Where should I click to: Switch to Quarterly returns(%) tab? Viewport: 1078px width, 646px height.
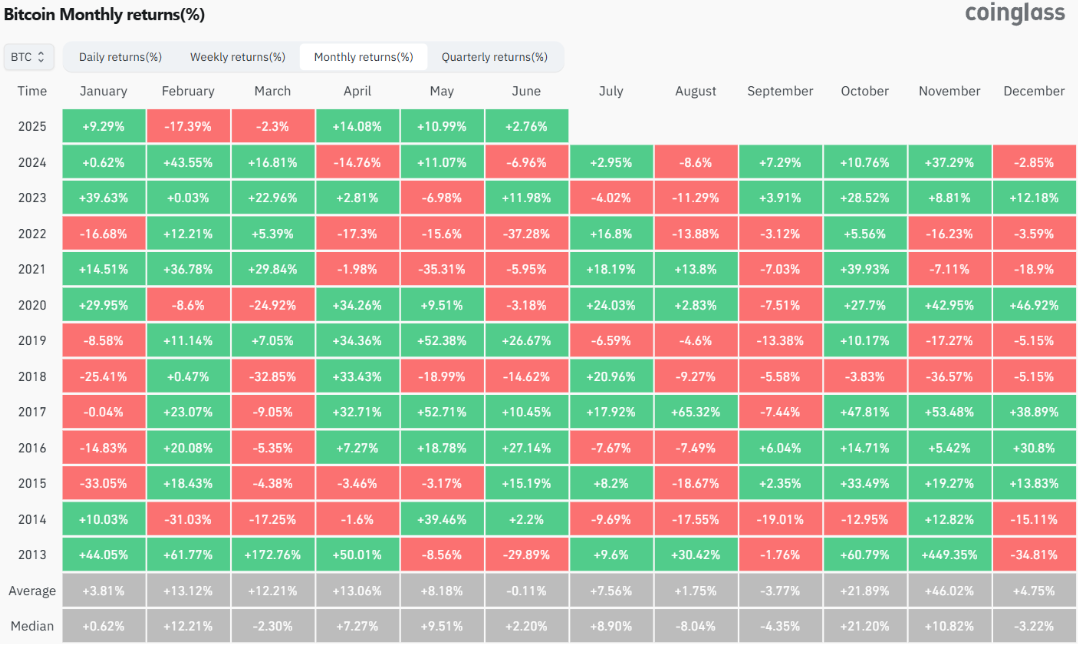494,57
